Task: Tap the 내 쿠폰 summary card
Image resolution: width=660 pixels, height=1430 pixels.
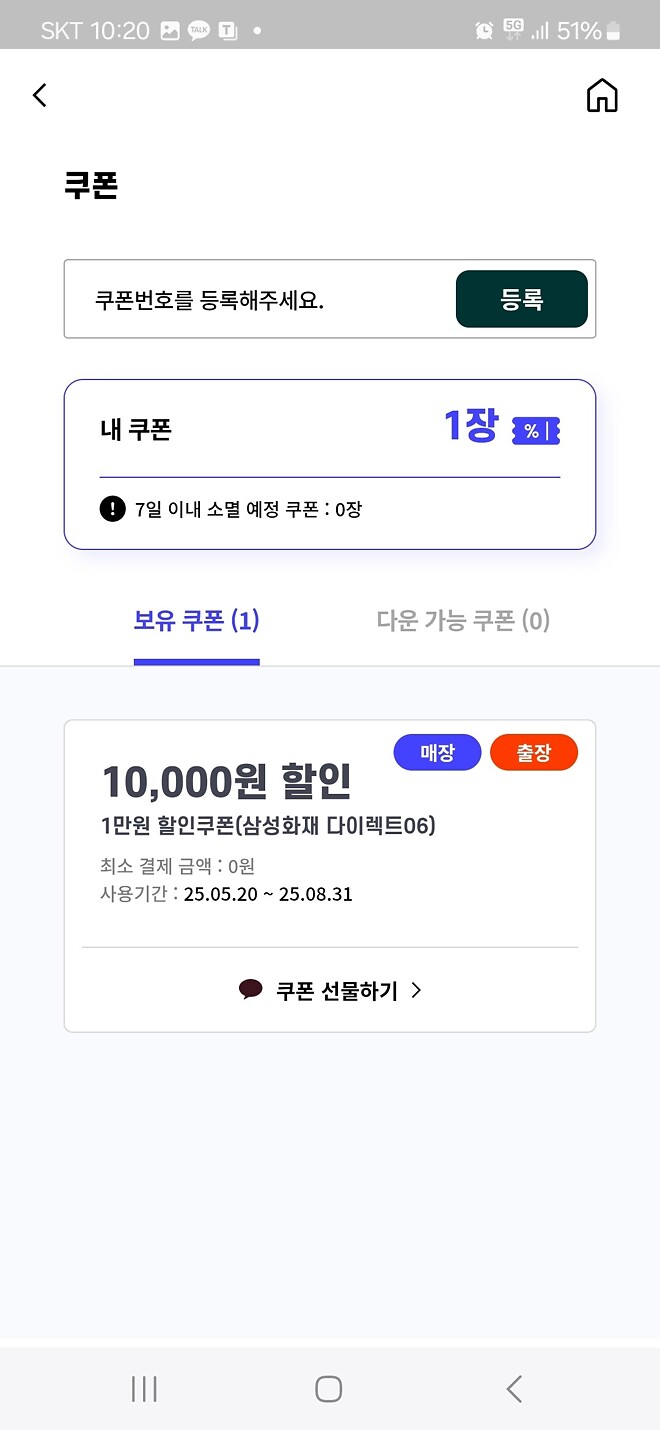Action: (330, 463)
